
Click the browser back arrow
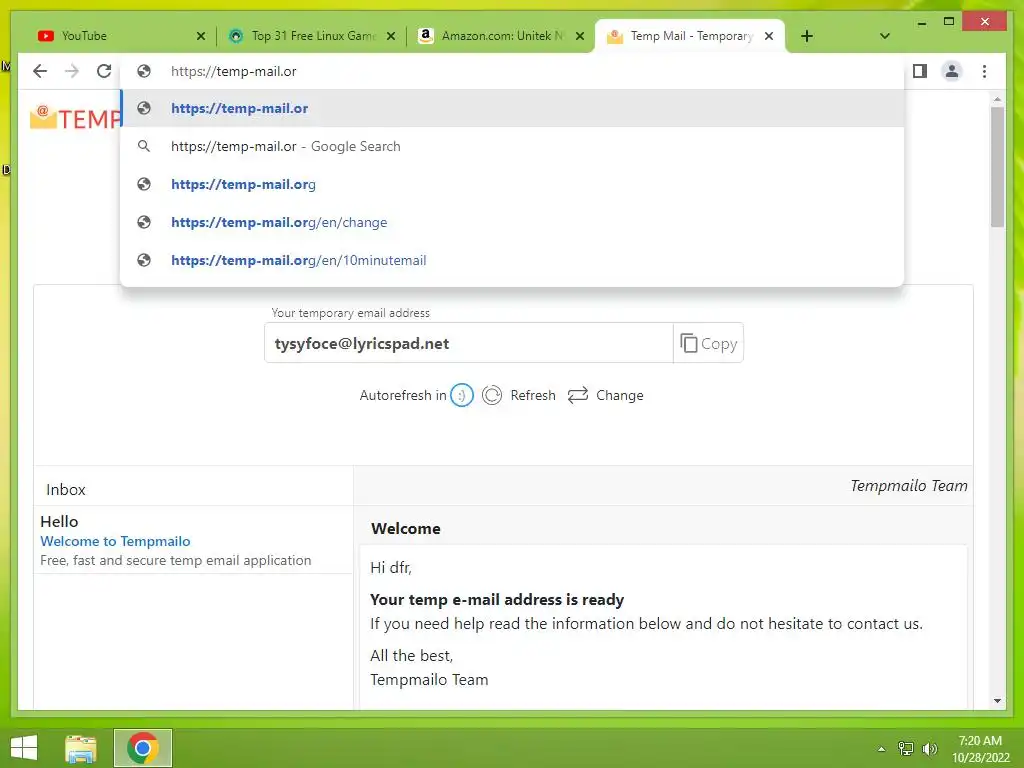coord(40,71)
